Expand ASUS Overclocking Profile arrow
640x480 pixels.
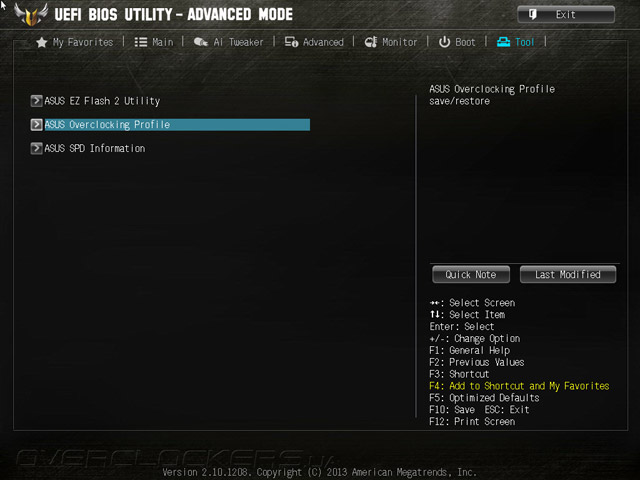coord(36,124)
